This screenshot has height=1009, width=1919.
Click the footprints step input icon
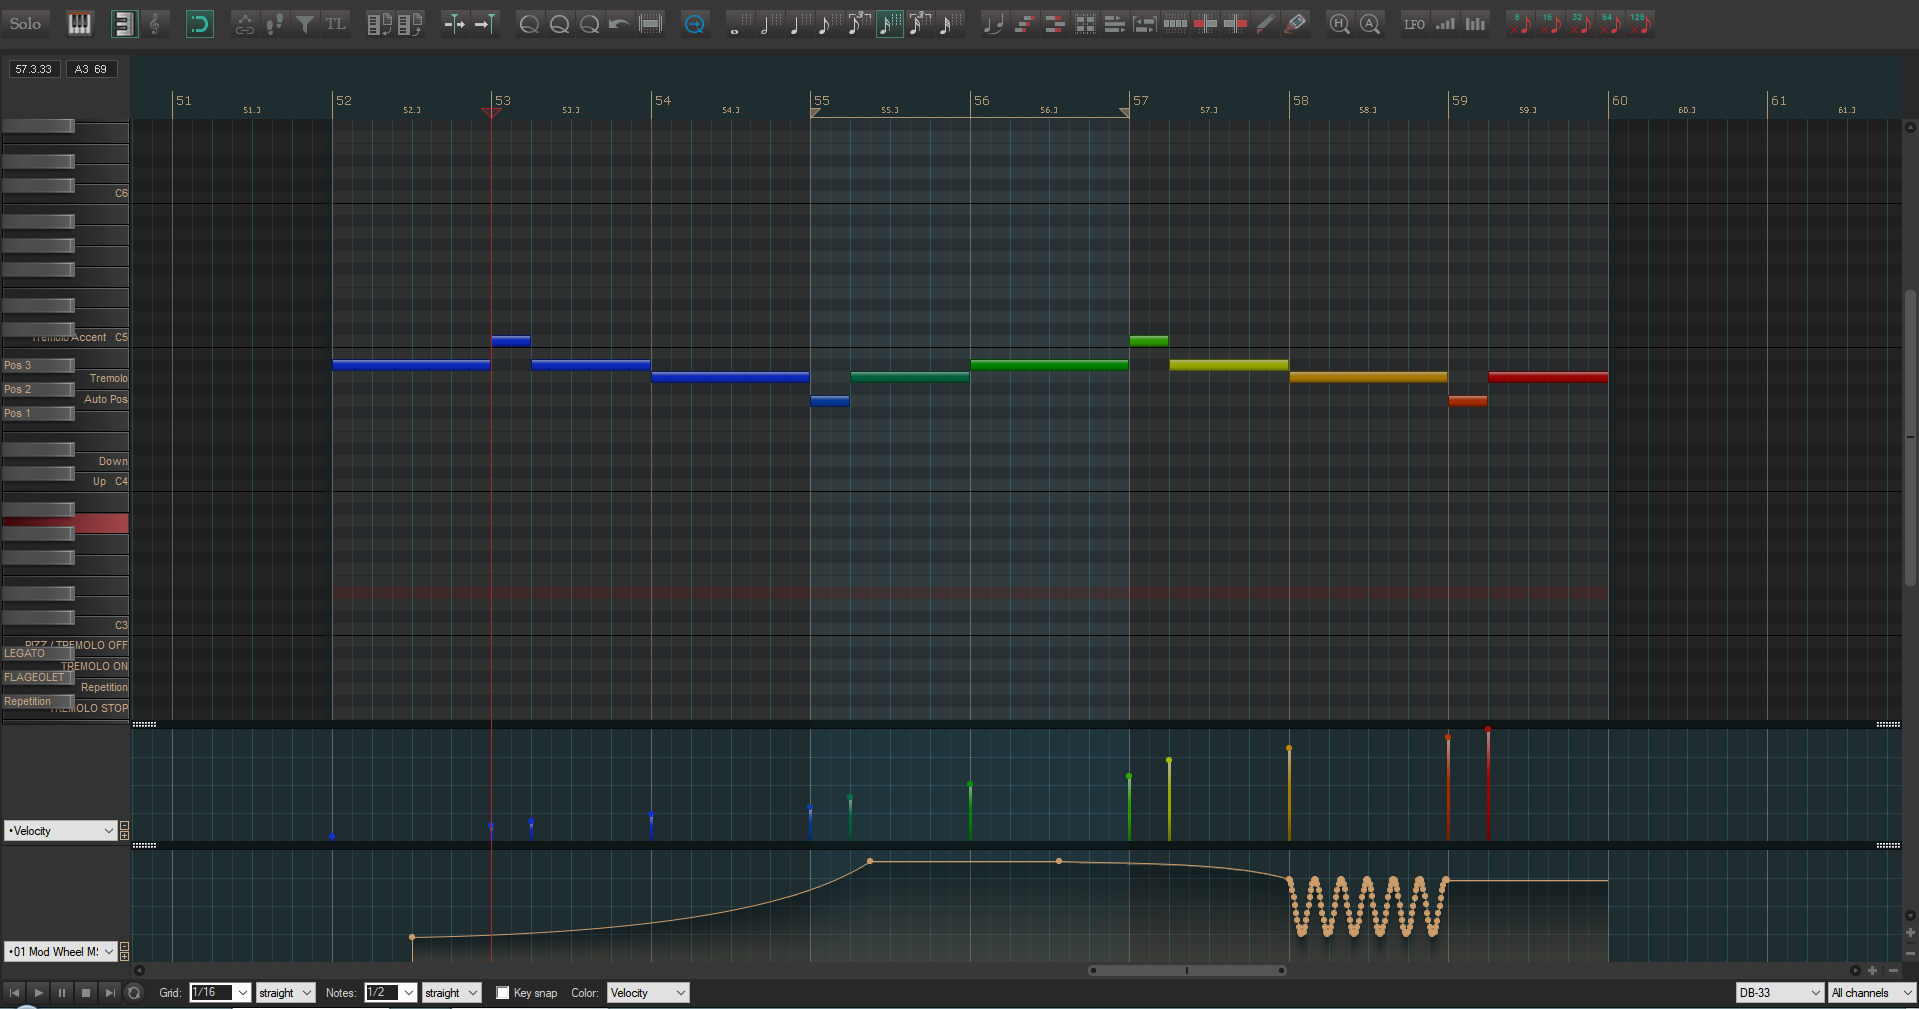click(x=274, y=23)
